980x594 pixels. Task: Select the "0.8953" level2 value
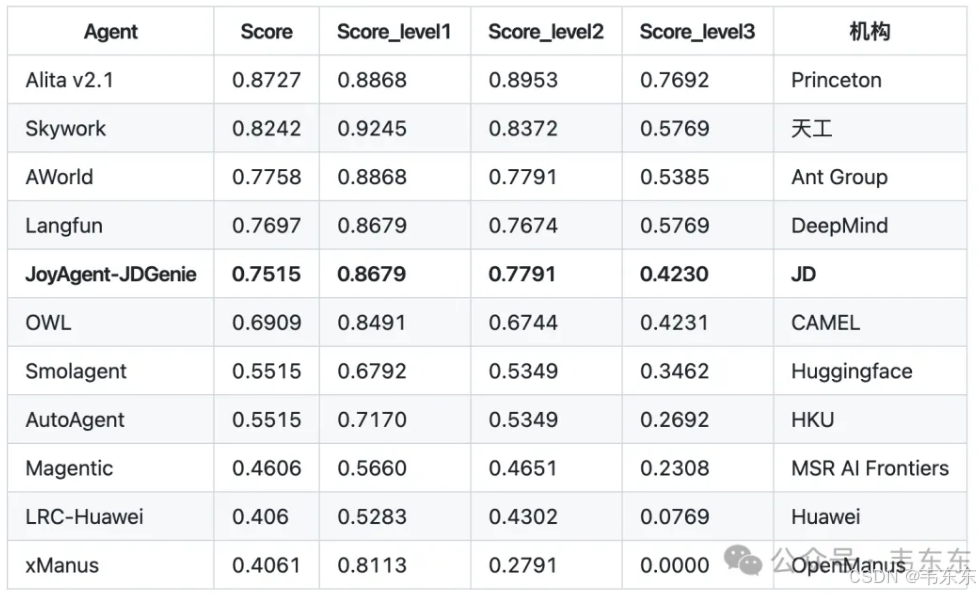(523, 80)
